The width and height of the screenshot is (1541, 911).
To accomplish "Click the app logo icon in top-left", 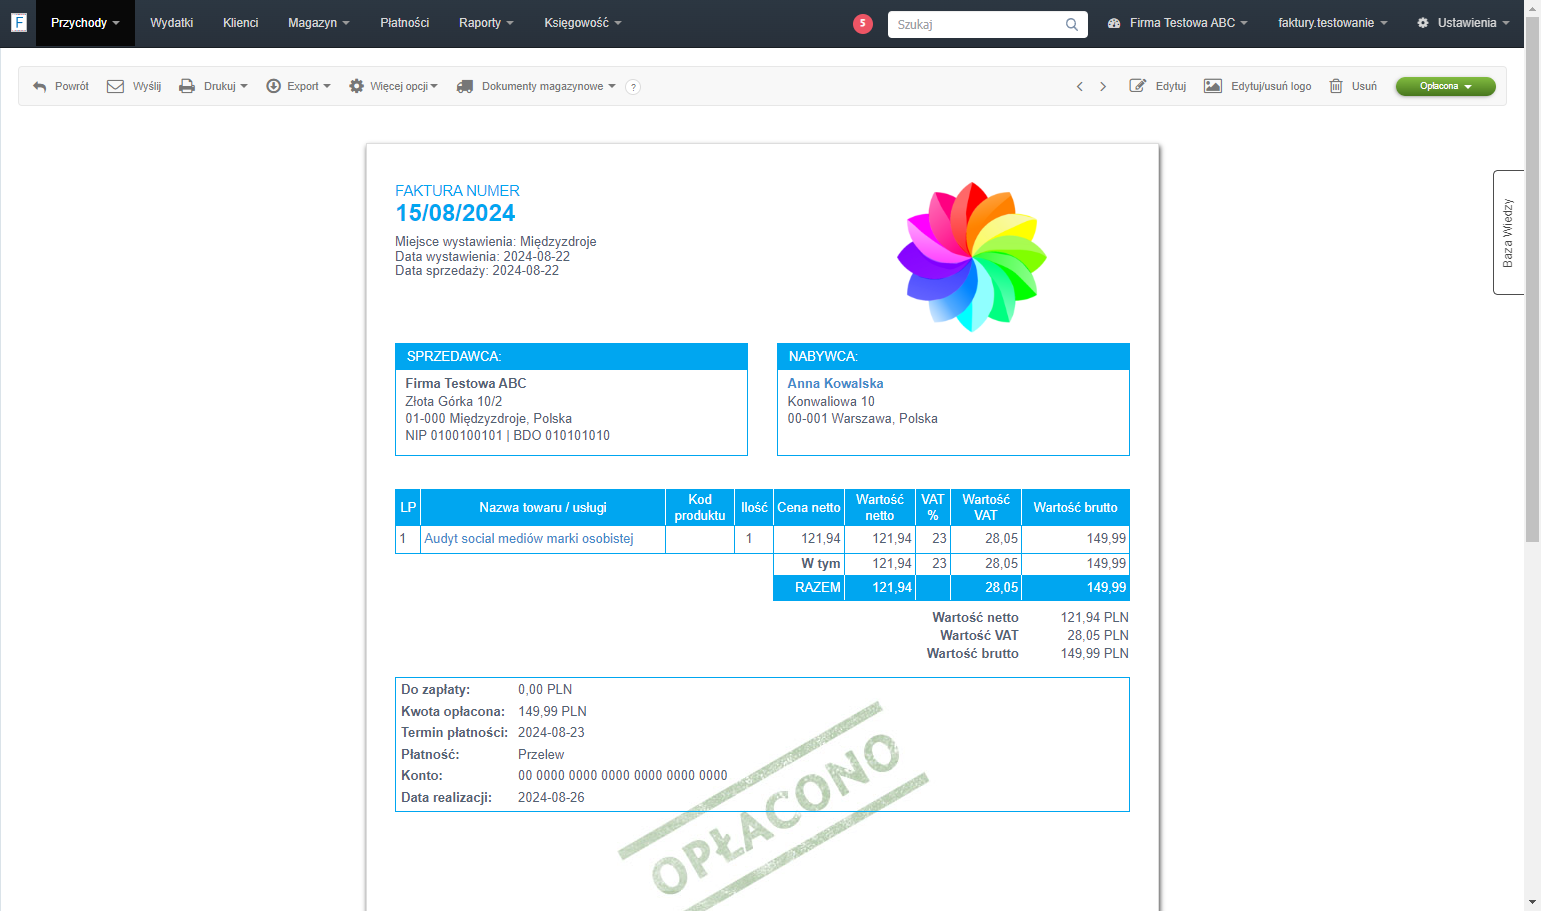I will pyautogui.click(x=18, y=22).
